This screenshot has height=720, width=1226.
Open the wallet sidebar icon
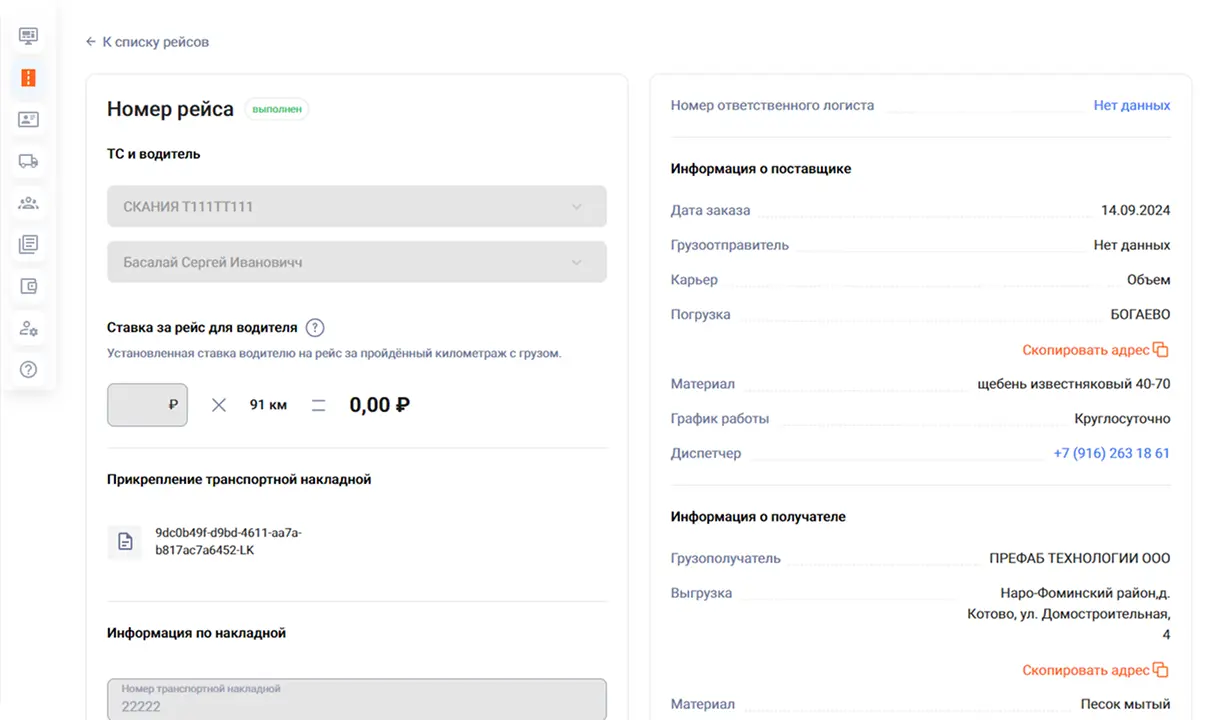click(28, 286)
